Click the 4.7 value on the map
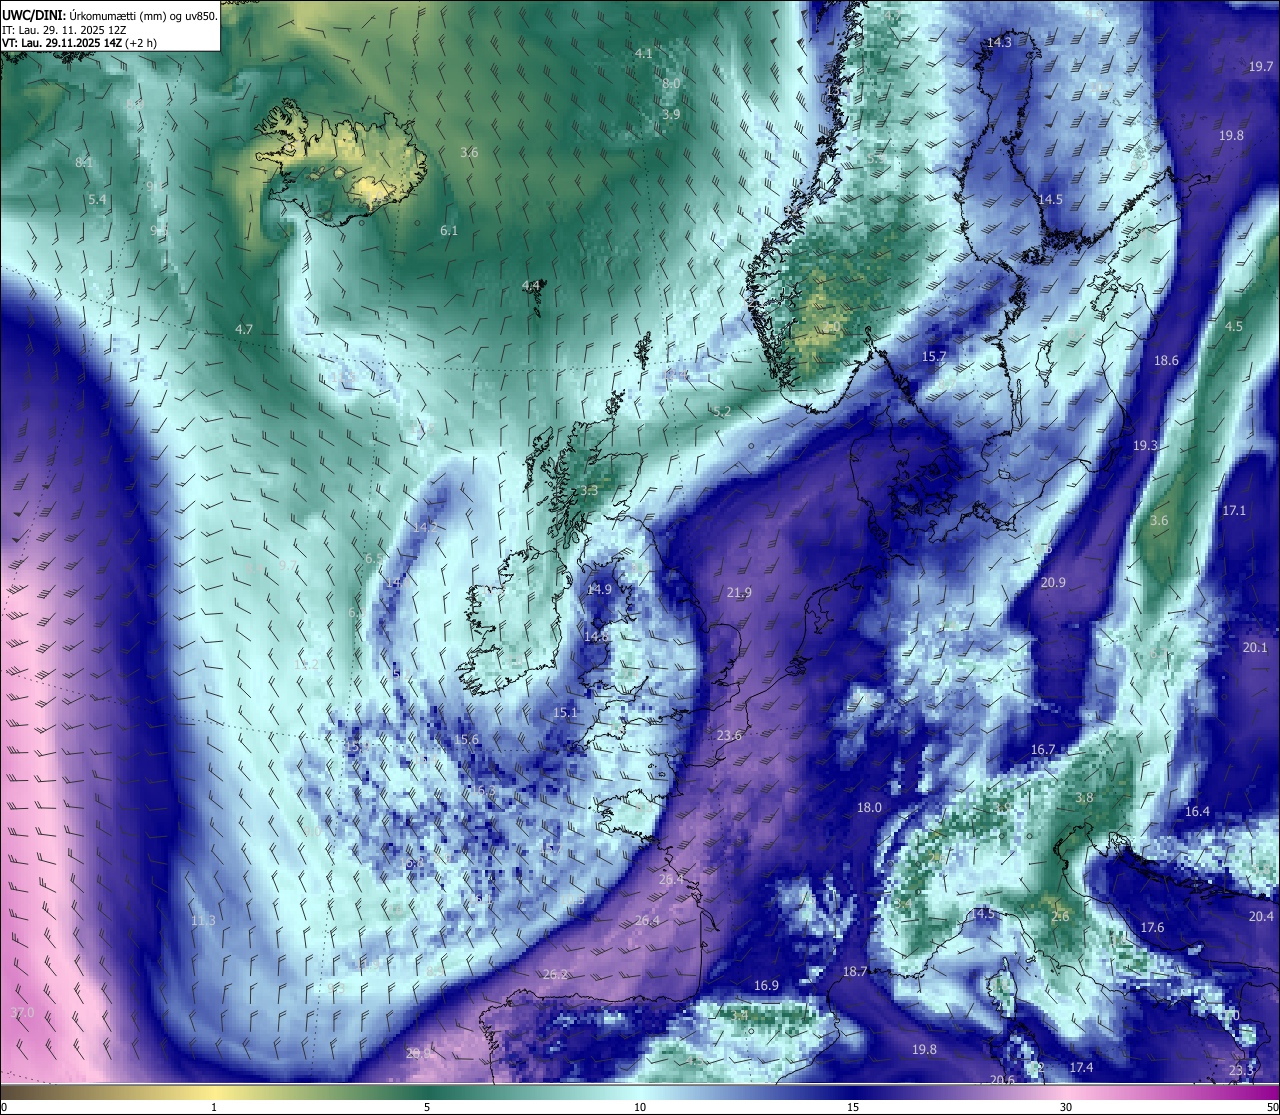The image size is (1280, 1115). [x=243, y=329]
